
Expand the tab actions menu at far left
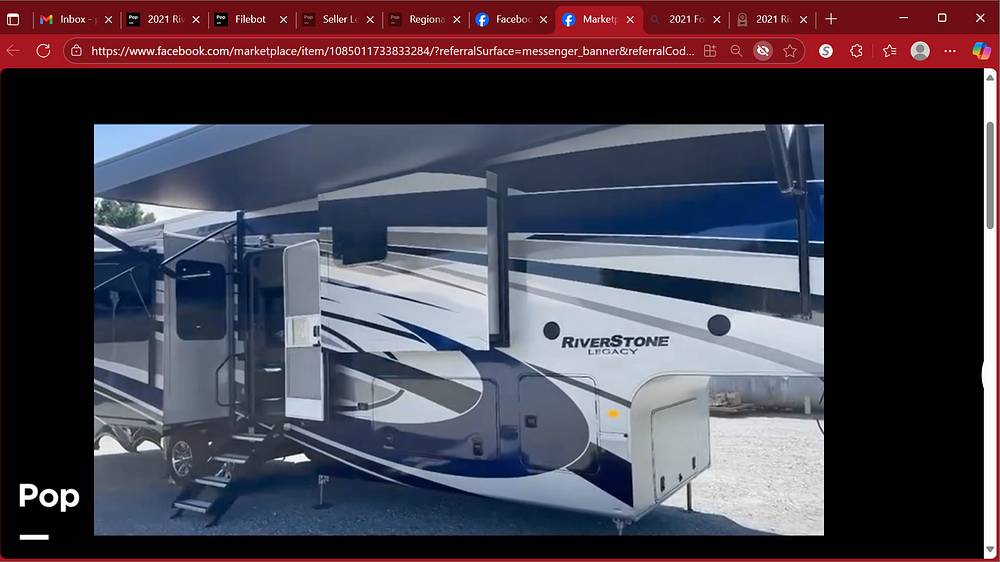click(x=13, y=19)
